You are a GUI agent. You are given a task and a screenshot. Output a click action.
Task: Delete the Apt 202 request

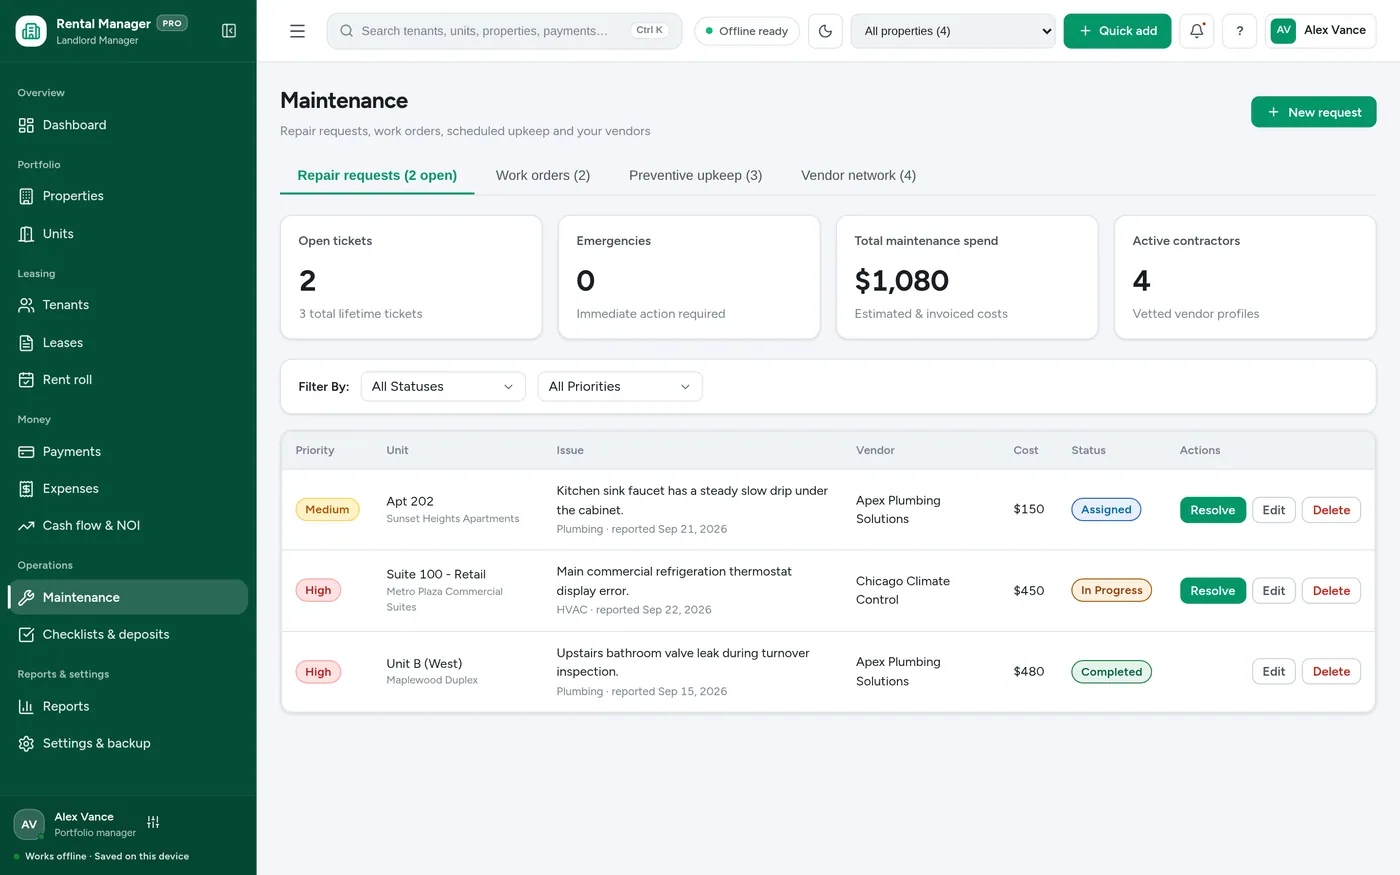click(x=1331, y=510)
